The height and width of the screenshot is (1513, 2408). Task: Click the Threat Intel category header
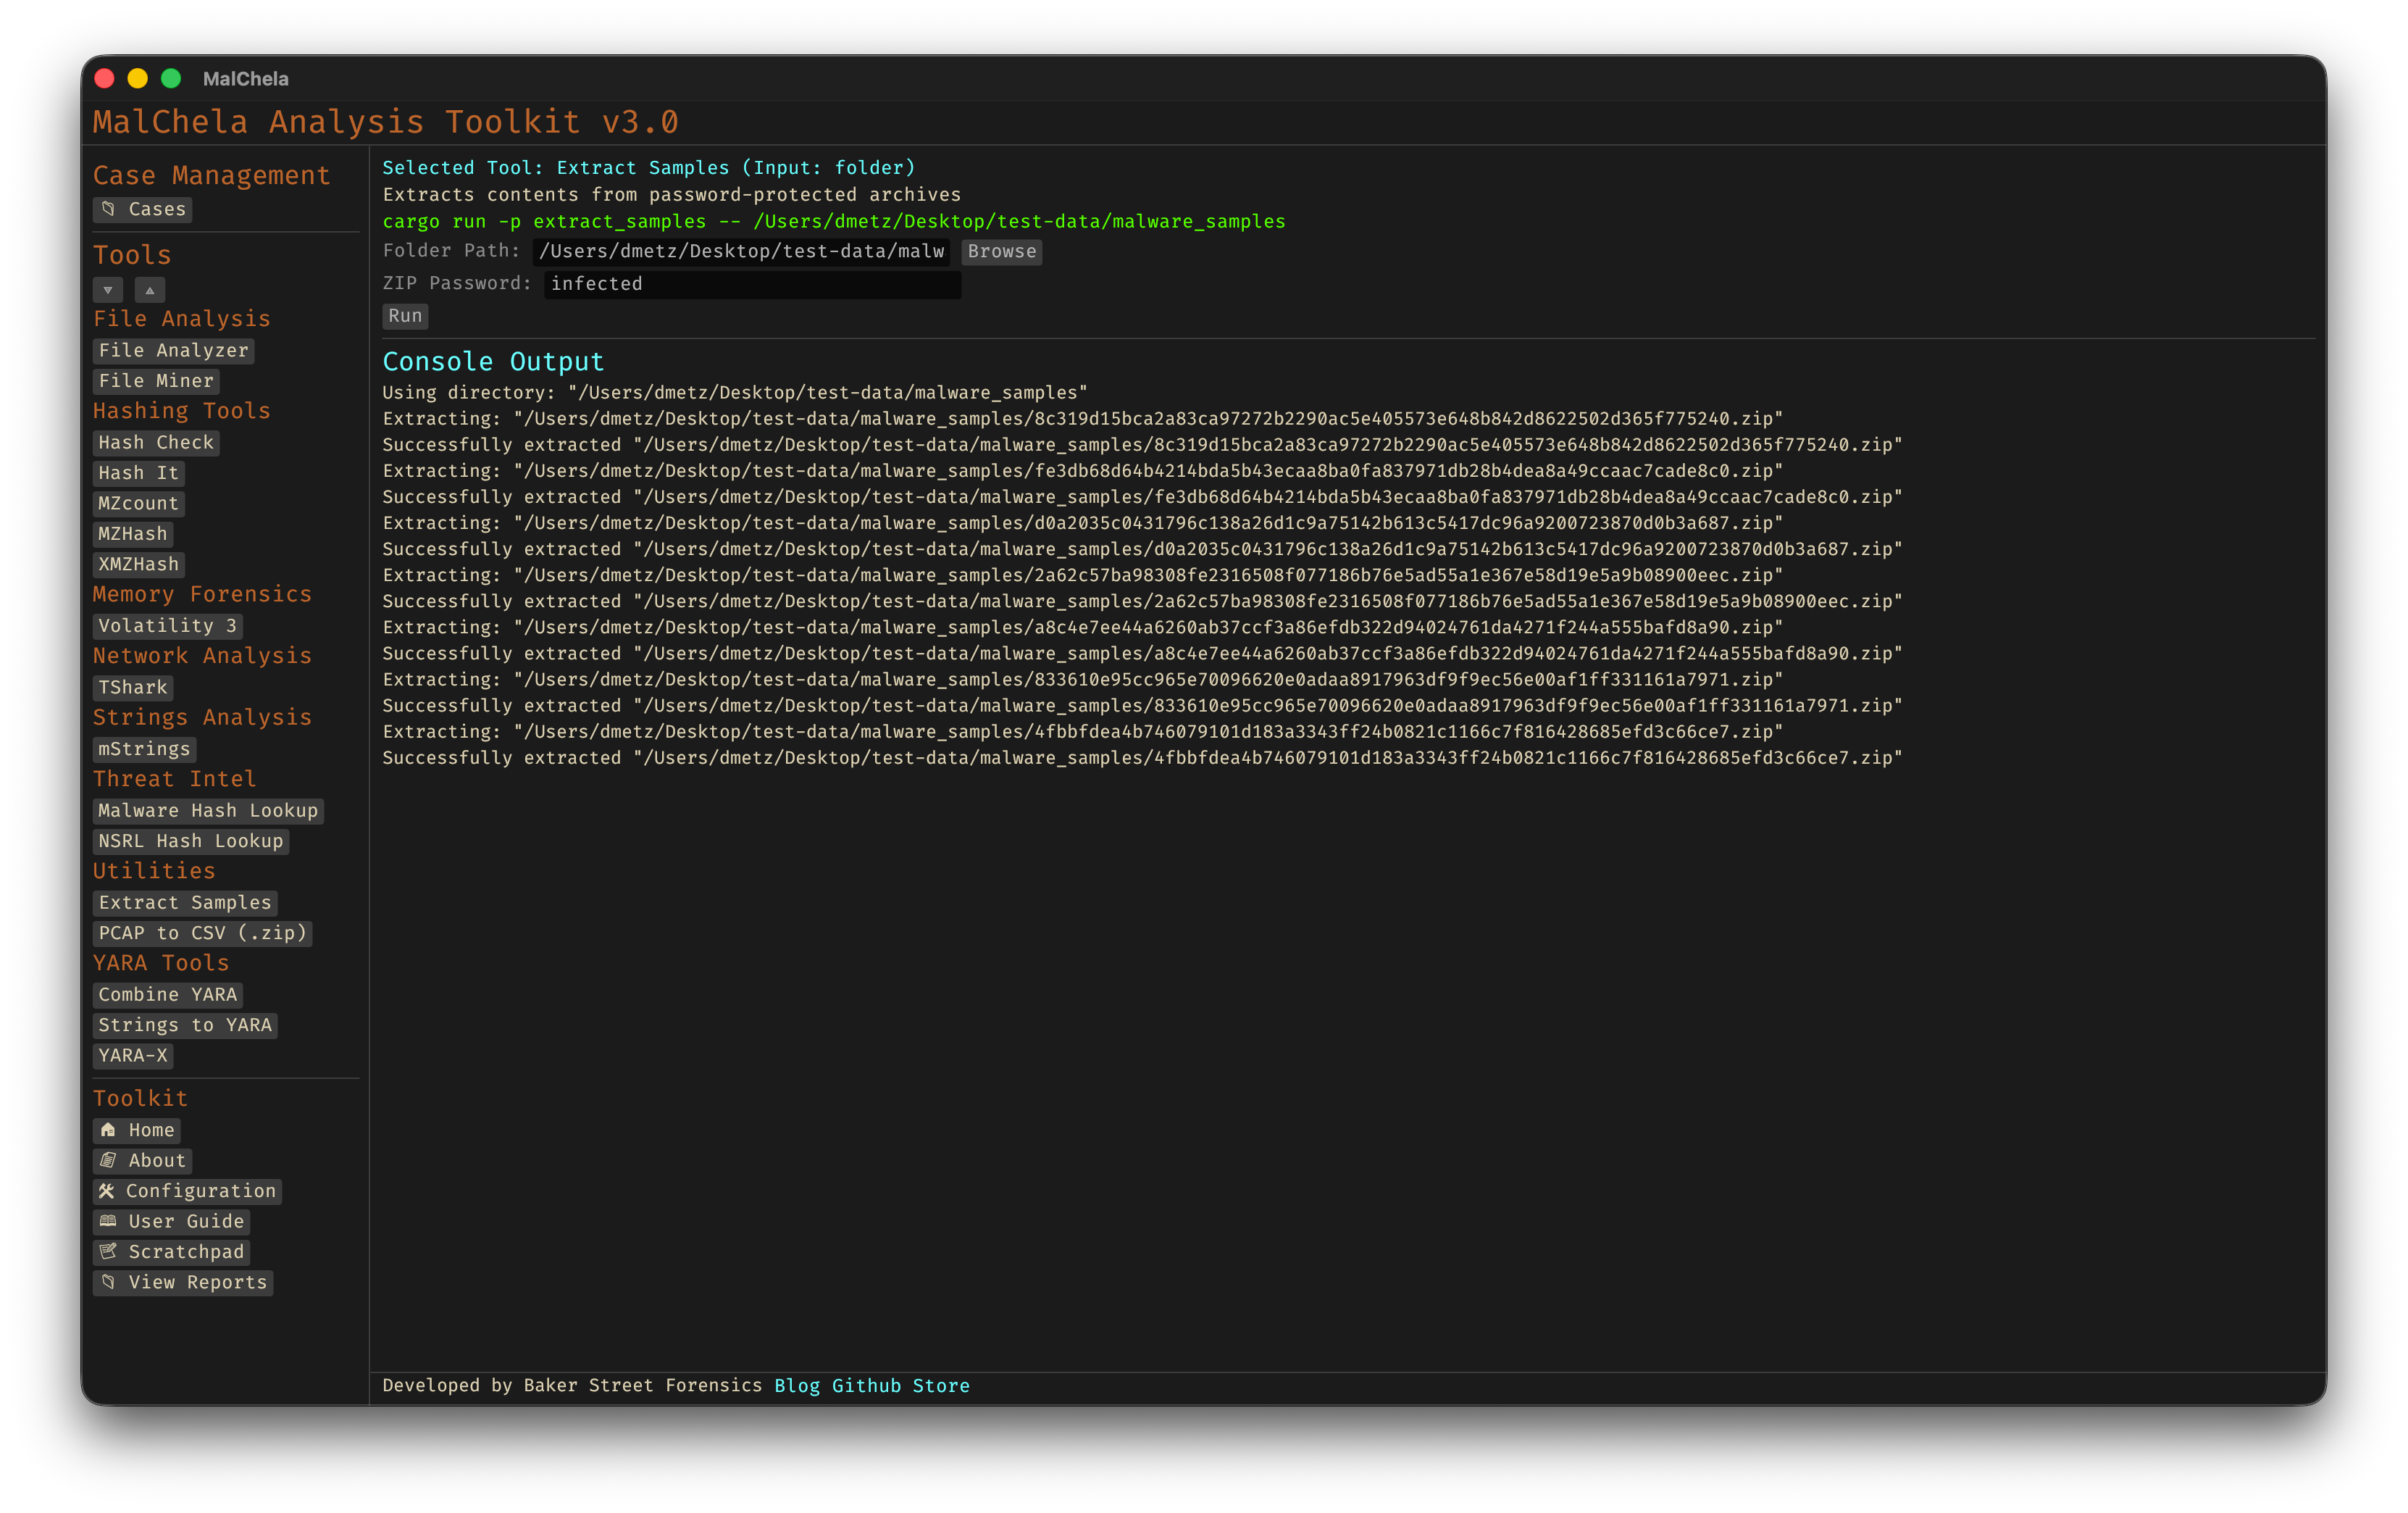point(174,779)
